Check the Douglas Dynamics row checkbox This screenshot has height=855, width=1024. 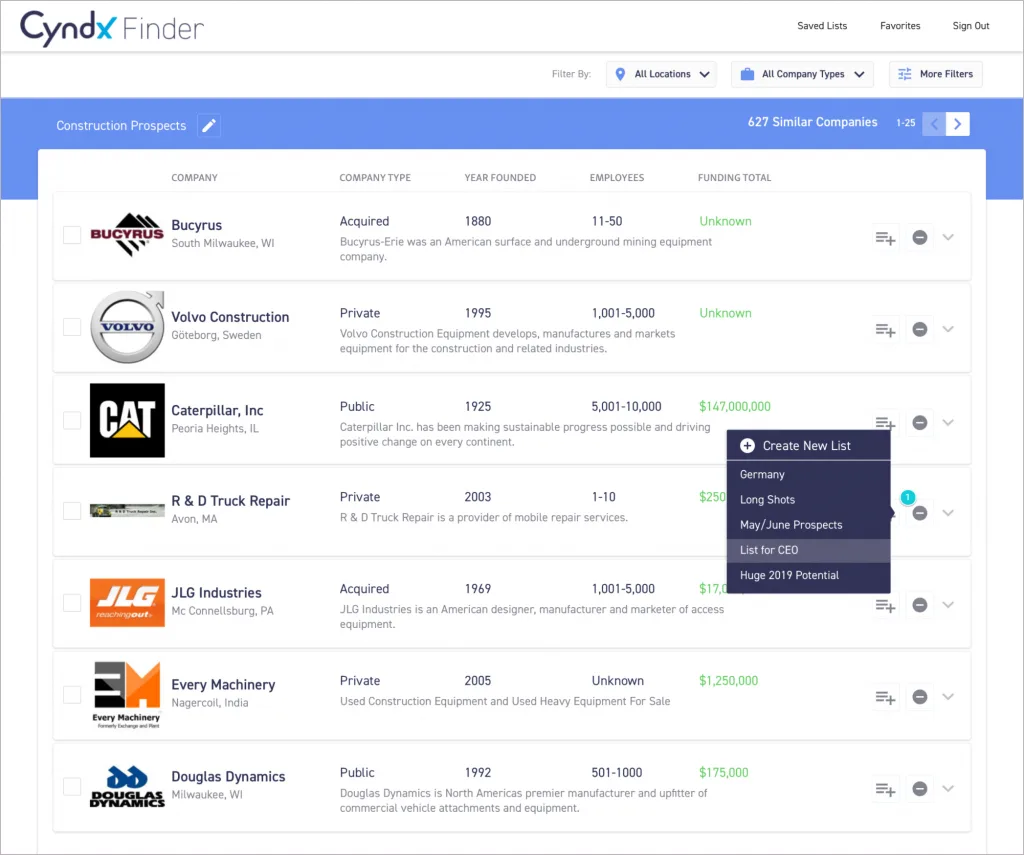tap(72, 786)
